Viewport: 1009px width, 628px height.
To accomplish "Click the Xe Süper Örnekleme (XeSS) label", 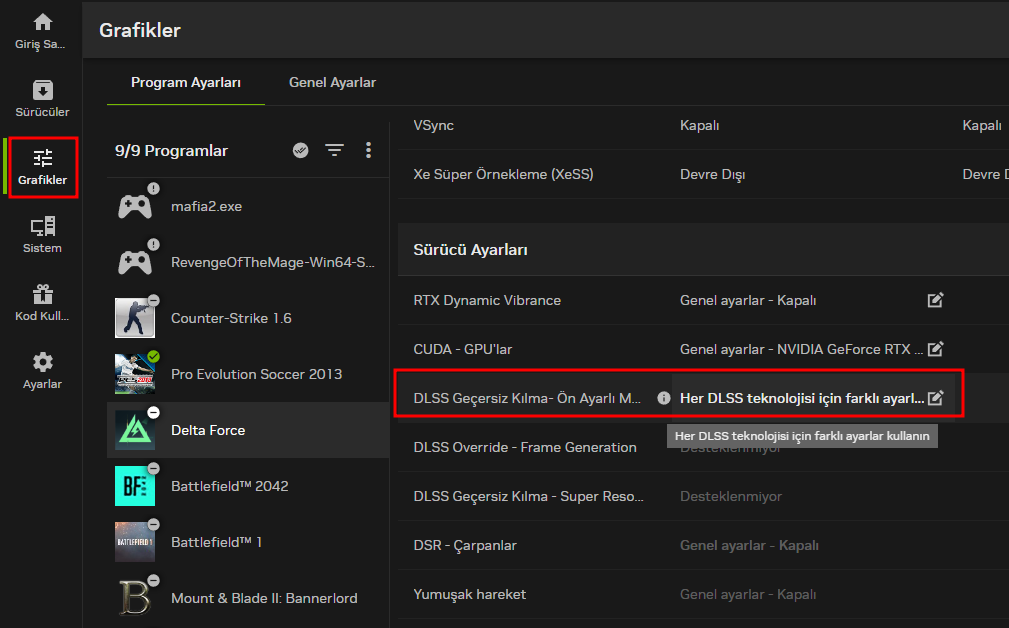I will click(503, 174).
